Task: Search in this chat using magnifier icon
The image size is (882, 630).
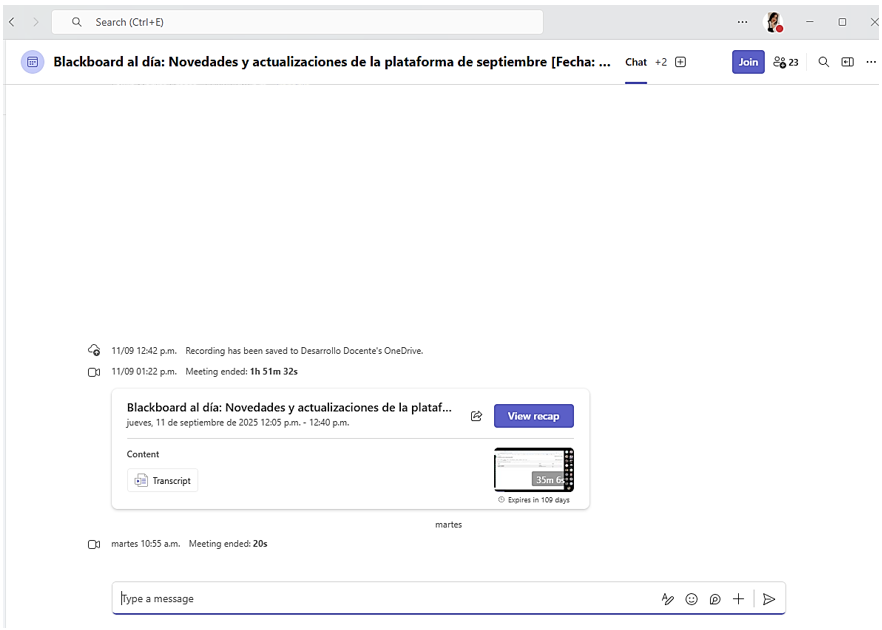Action: point(824,62)
